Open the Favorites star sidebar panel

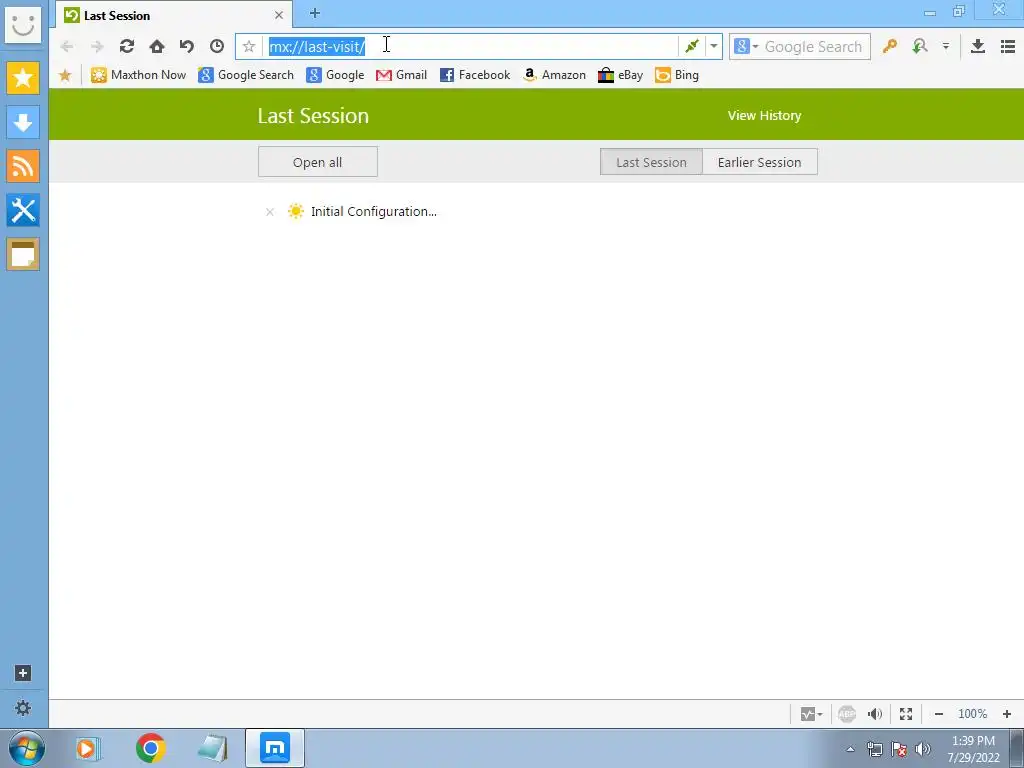click(x=23, y=78)
